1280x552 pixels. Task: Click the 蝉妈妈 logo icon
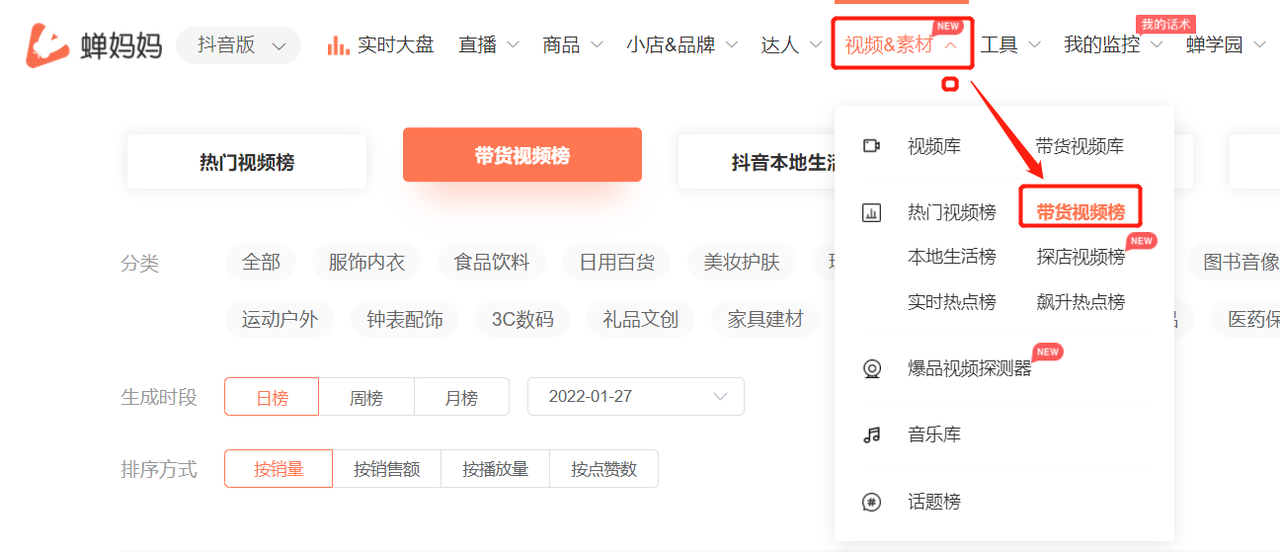click(x=47, y=45)
